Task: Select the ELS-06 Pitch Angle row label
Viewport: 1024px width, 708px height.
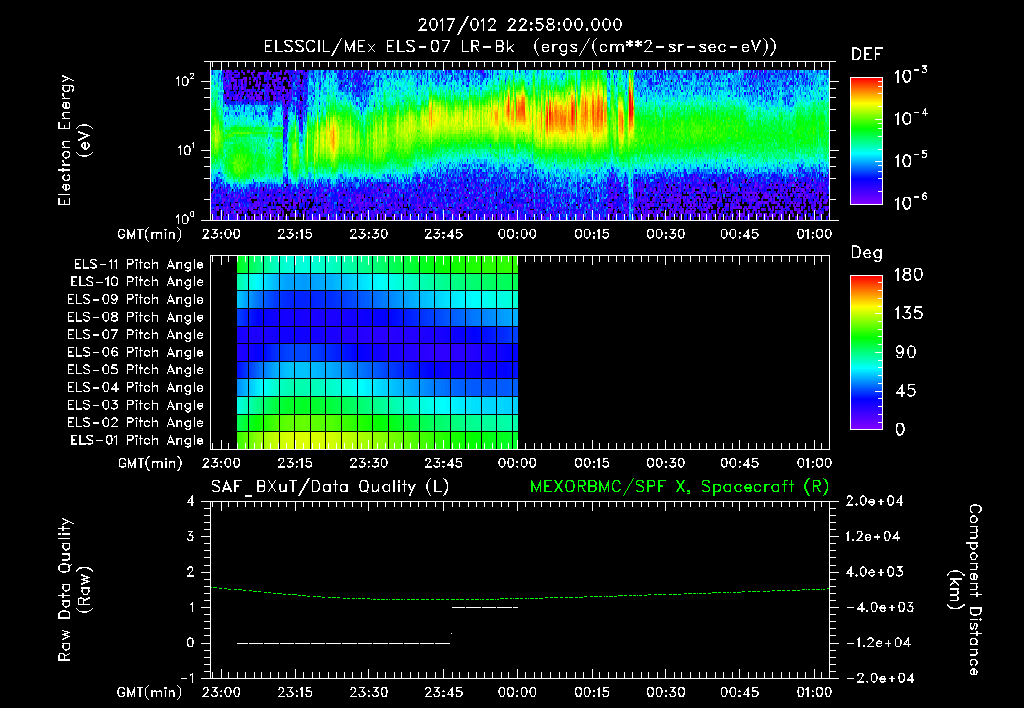Action: point(135,353)
